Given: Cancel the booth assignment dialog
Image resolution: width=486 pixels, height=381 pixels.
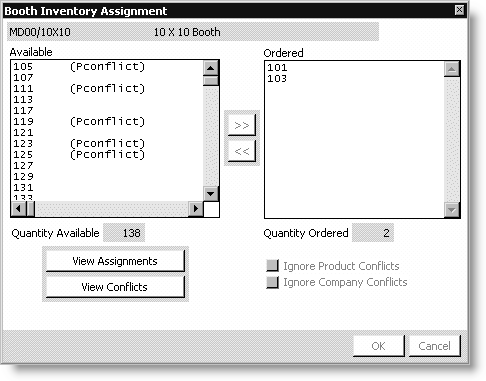Looking at the screenshot, I should (434, 346).
